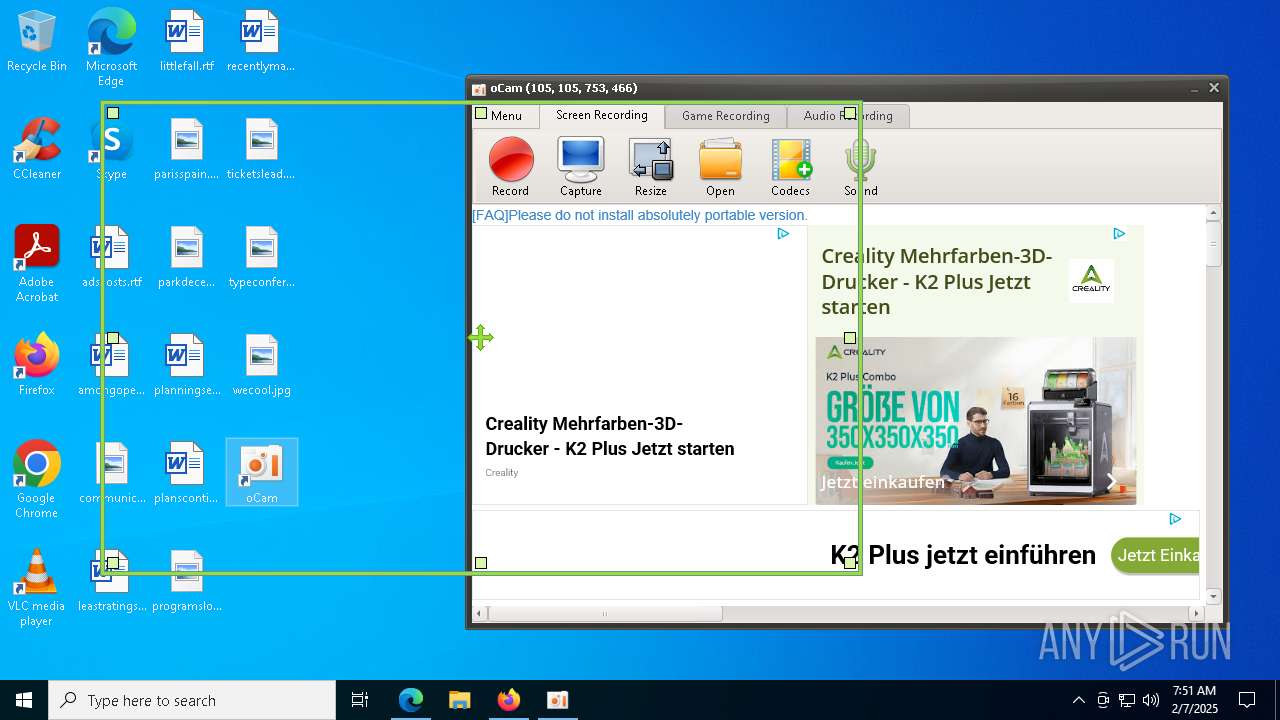
Task: Click the vertical scrollbar down arrow in oCam
Action: click(x=1214, y=596)
